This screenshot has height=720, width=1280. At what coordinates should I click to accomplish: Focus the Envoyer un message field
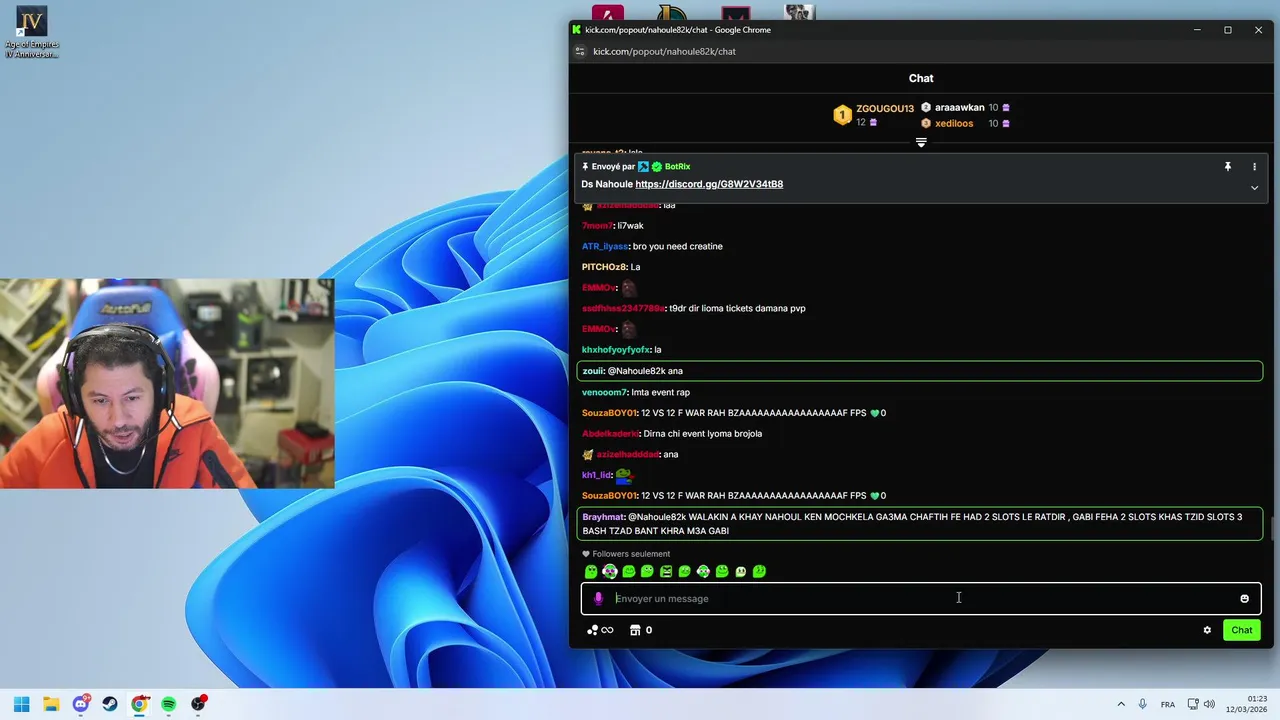pyautogui.click(x=920, y=598)
